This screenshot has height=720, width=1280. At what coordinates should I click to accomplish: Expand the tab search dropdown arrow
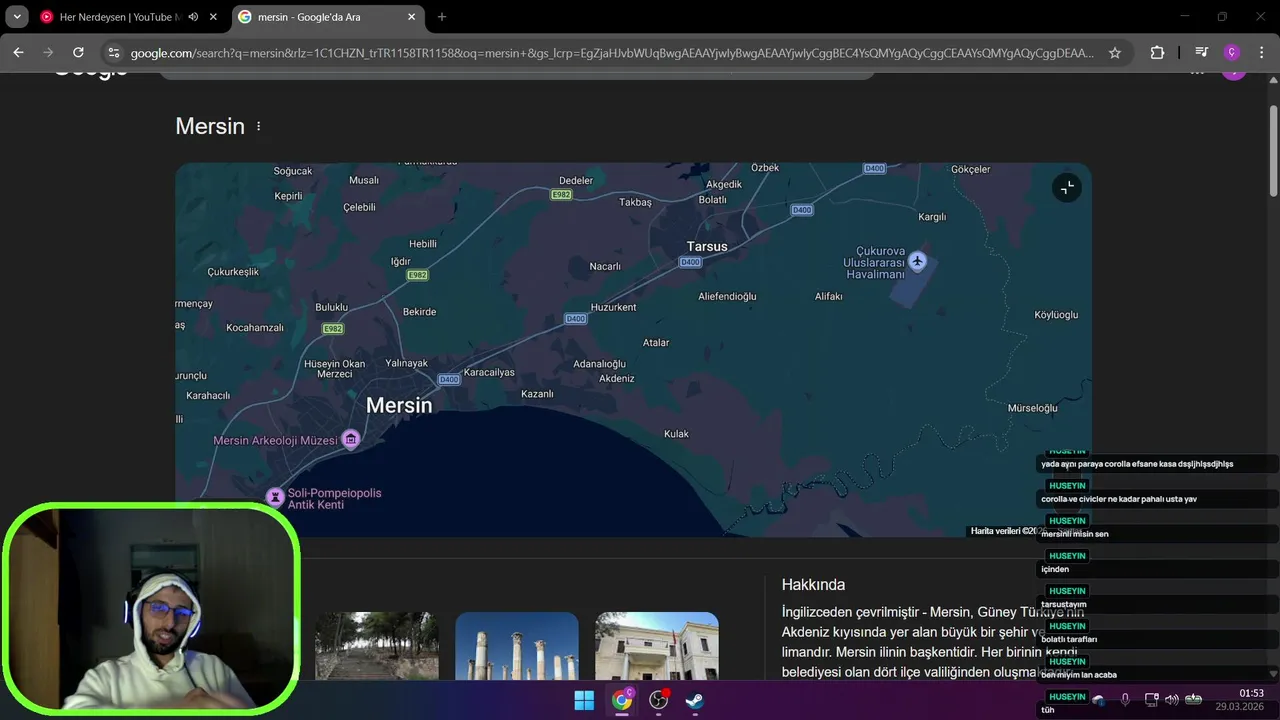click(x=17, y=17)
